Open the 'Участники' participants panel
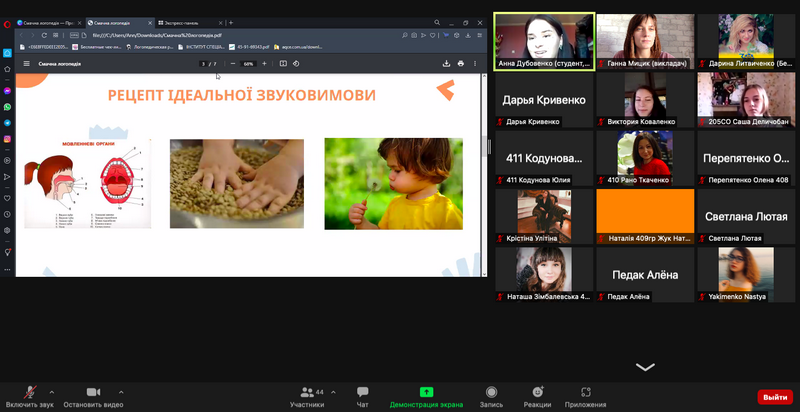 pos(307,397)
